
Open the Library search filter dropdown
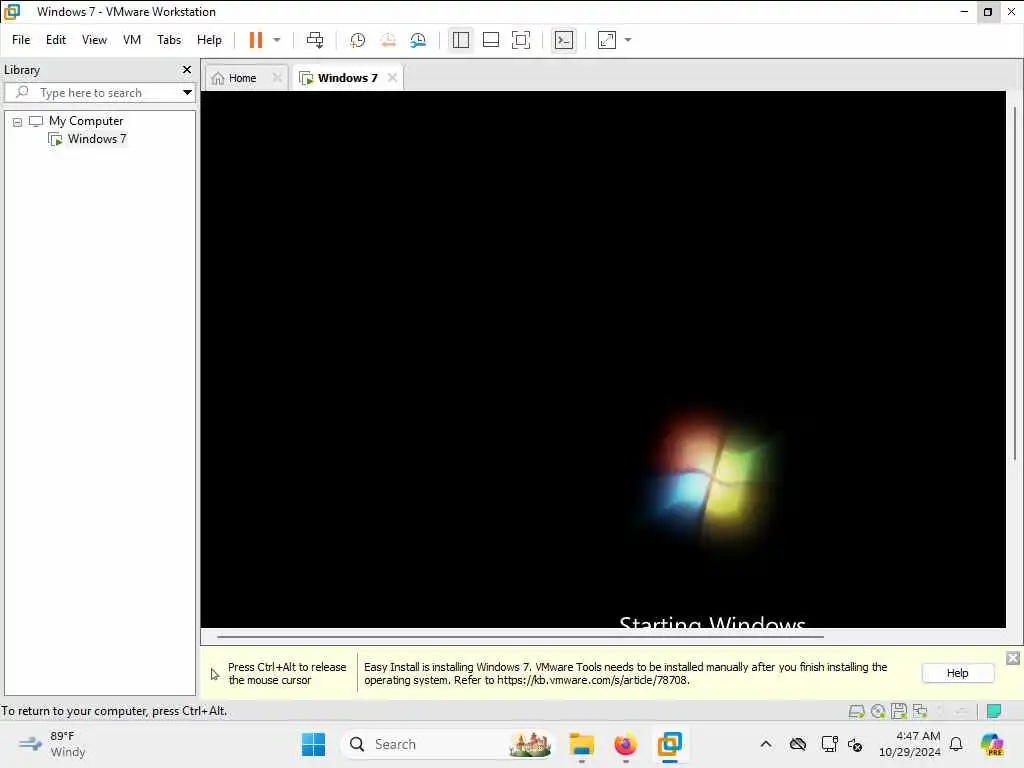pos(187,92)
